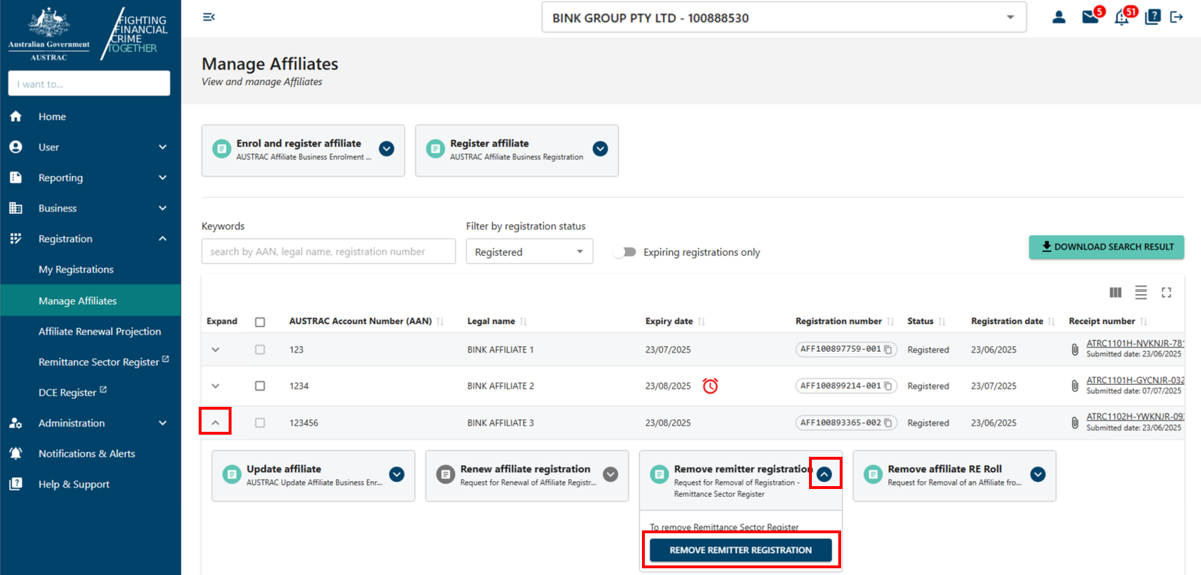Collapse the sidebar menu toggle icon
Image resolution: width=1201 pixels, height=575 pixels.
click(x=209, y=17)
